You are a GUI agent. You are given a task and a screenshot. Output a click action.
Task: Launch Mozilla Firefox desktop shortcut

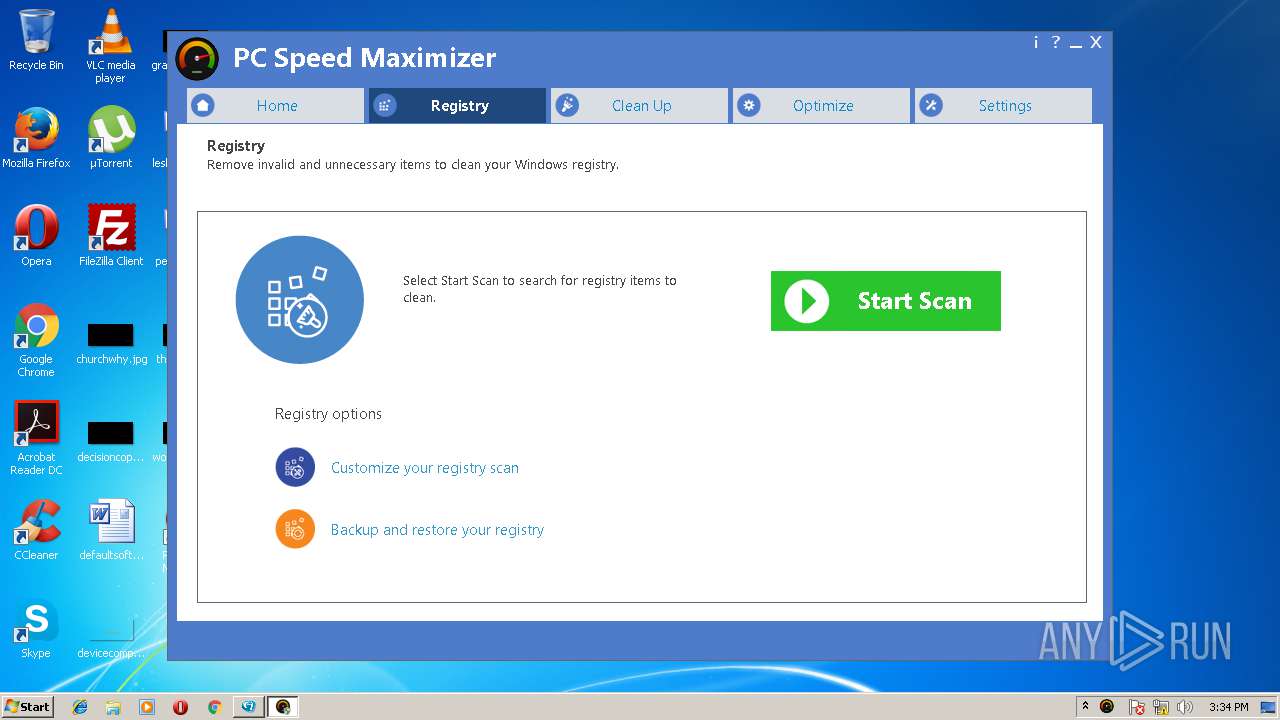(36, 138)
